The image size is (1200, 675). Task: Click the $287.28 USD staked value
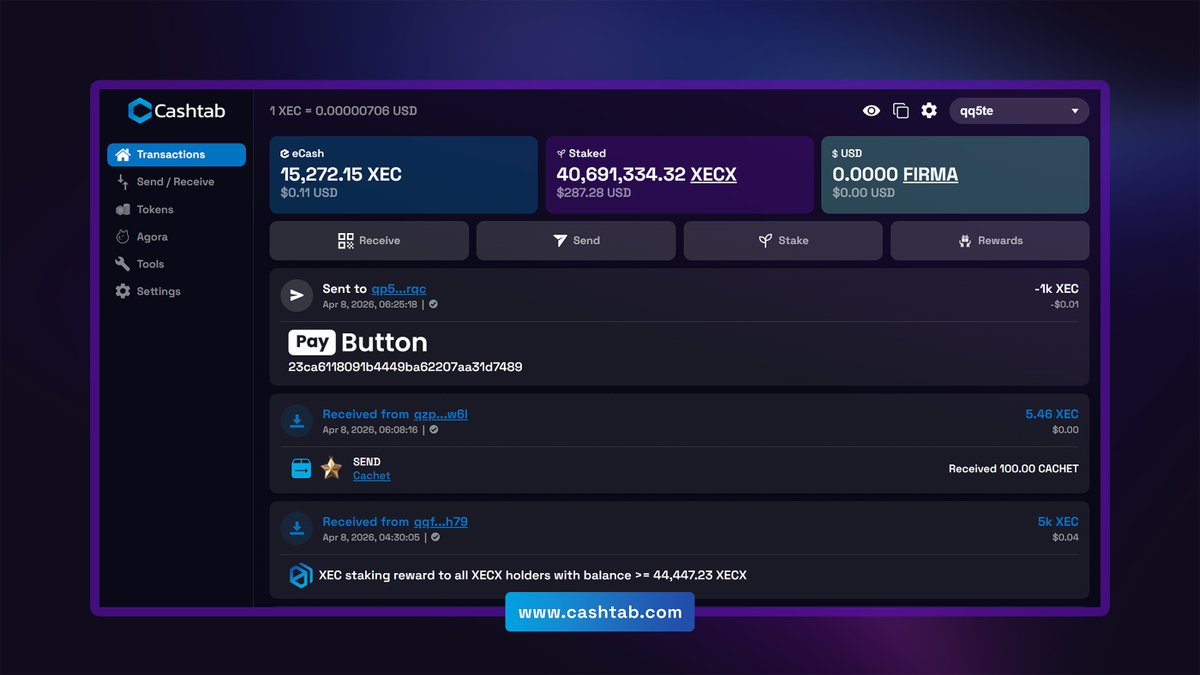click(594, 193)
